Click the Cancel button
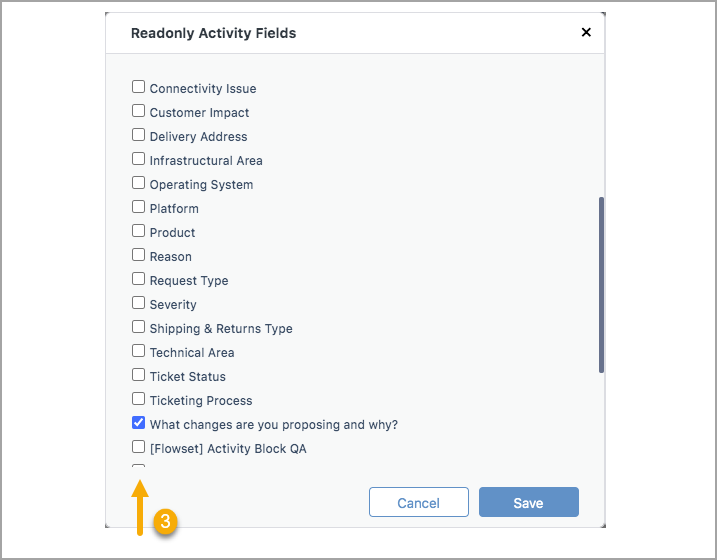Image resolution: width=717 pixels, height=560 pixels. click(x=418, y=502)
